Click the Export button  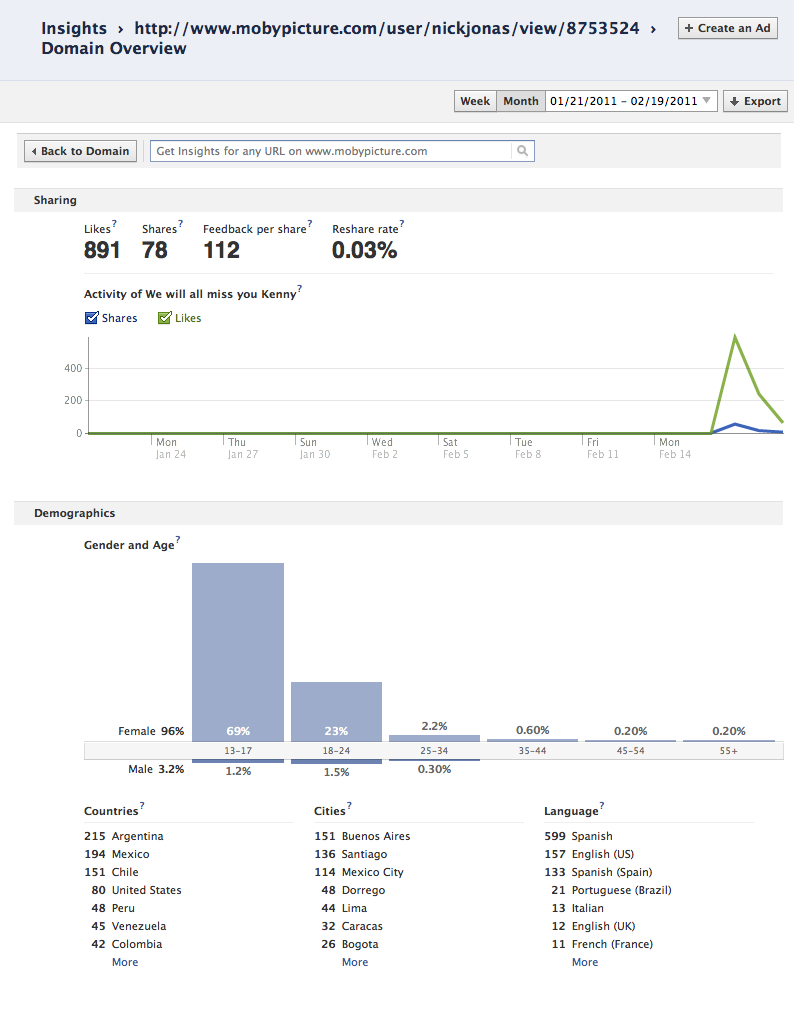[x=755, y=101]
